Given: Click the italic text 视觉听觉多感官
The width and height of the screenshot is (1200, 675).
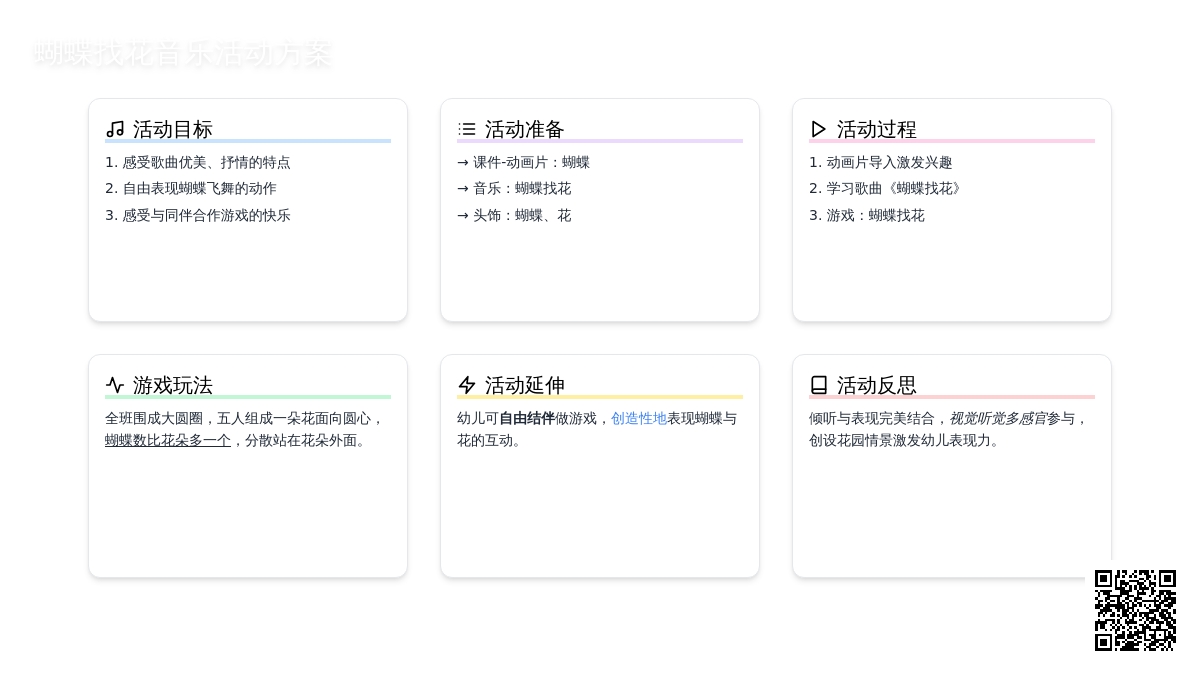Looking at the screenshot, I should point(998,418).
